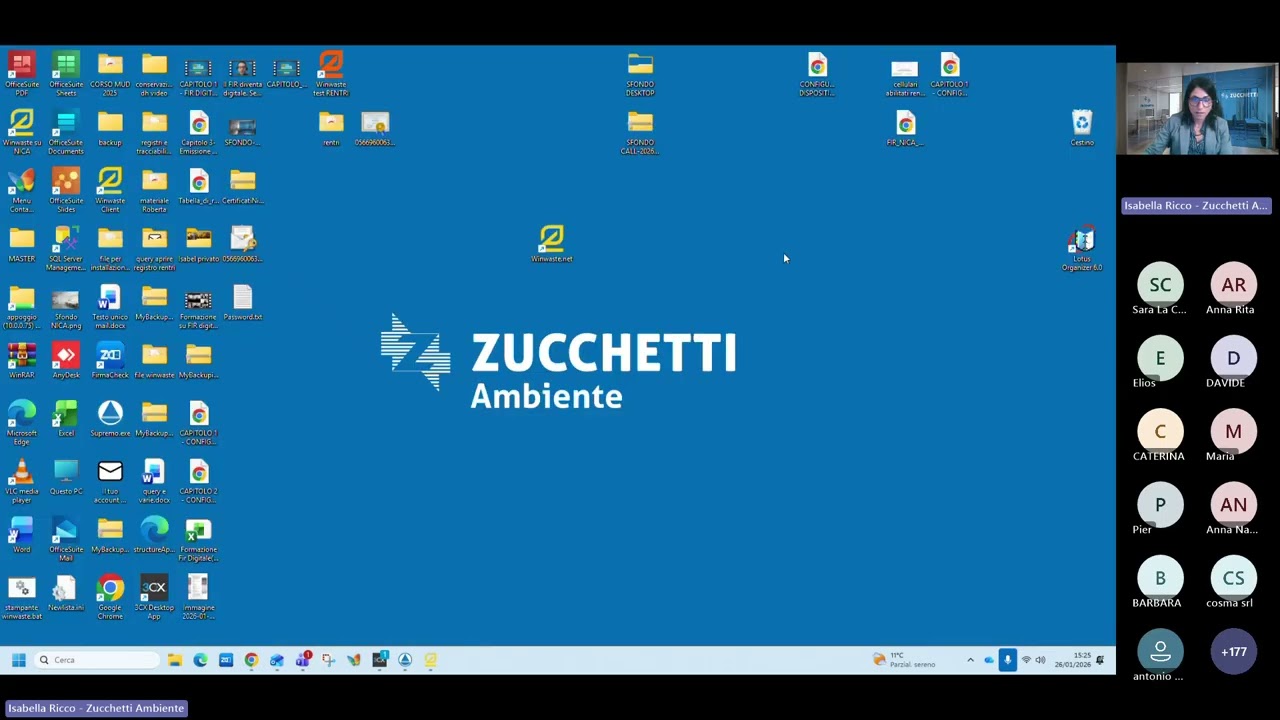Open the Word desktop shortcut
Screen dimensions: 1280x720
tap(21, 535)
